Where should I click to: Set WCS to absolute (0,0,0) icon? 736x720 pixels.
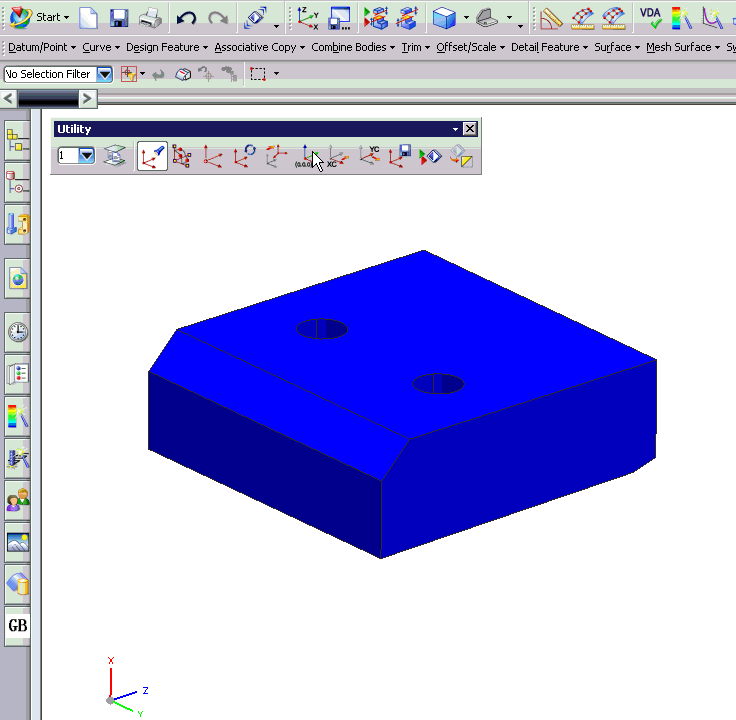pos(307,156)
